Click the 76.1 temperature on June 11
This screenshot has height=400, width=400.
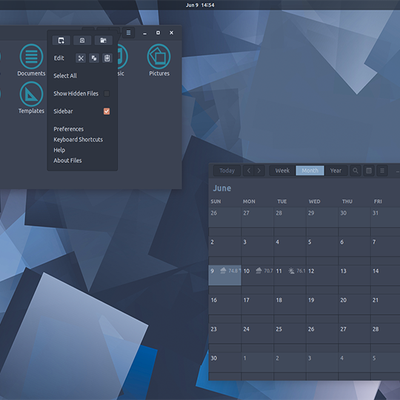[301, 271]
